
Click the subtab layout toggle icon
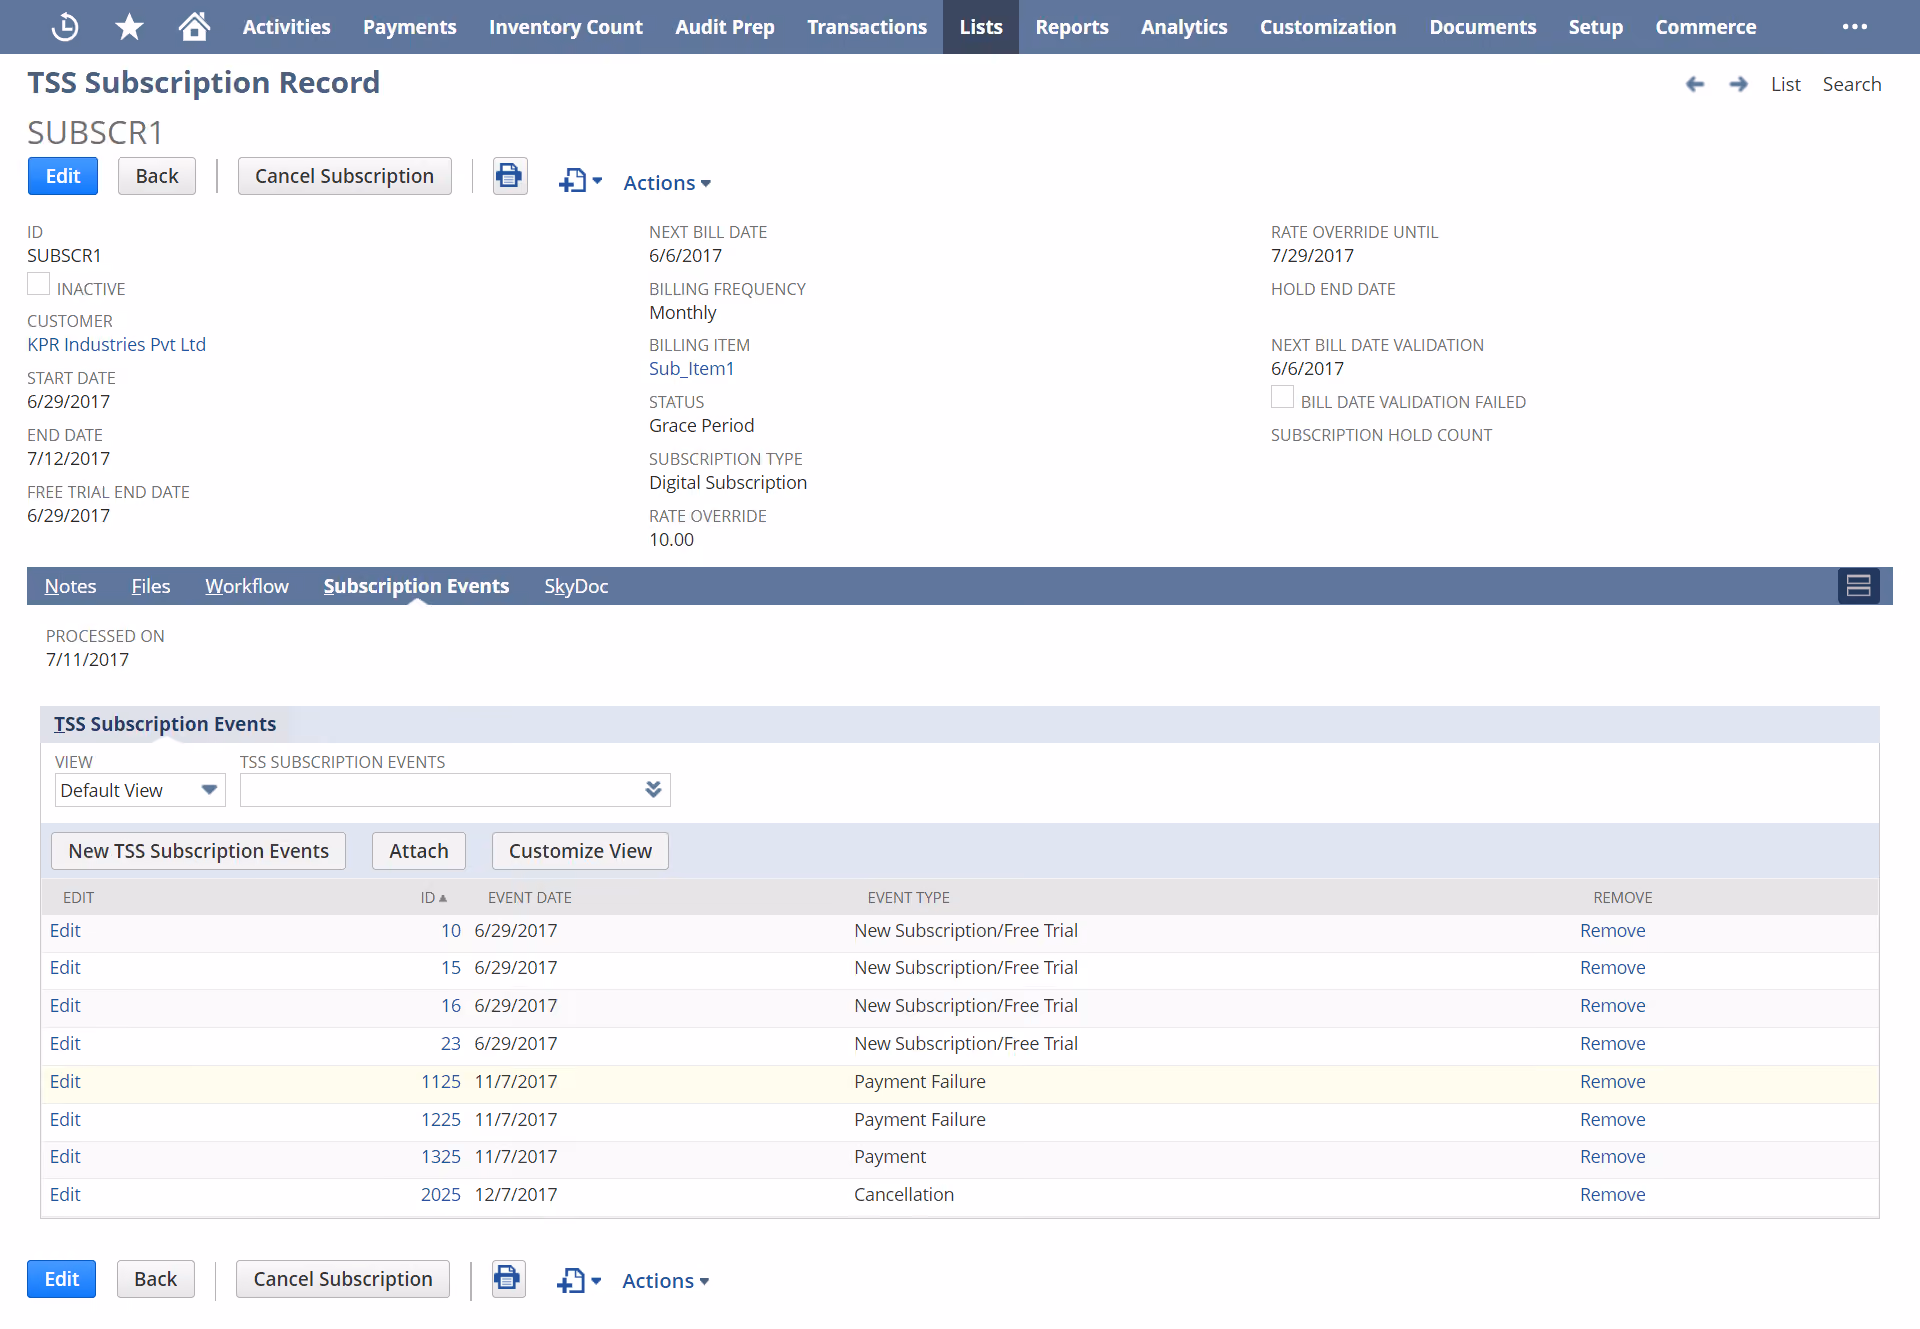coord(1858,586)
